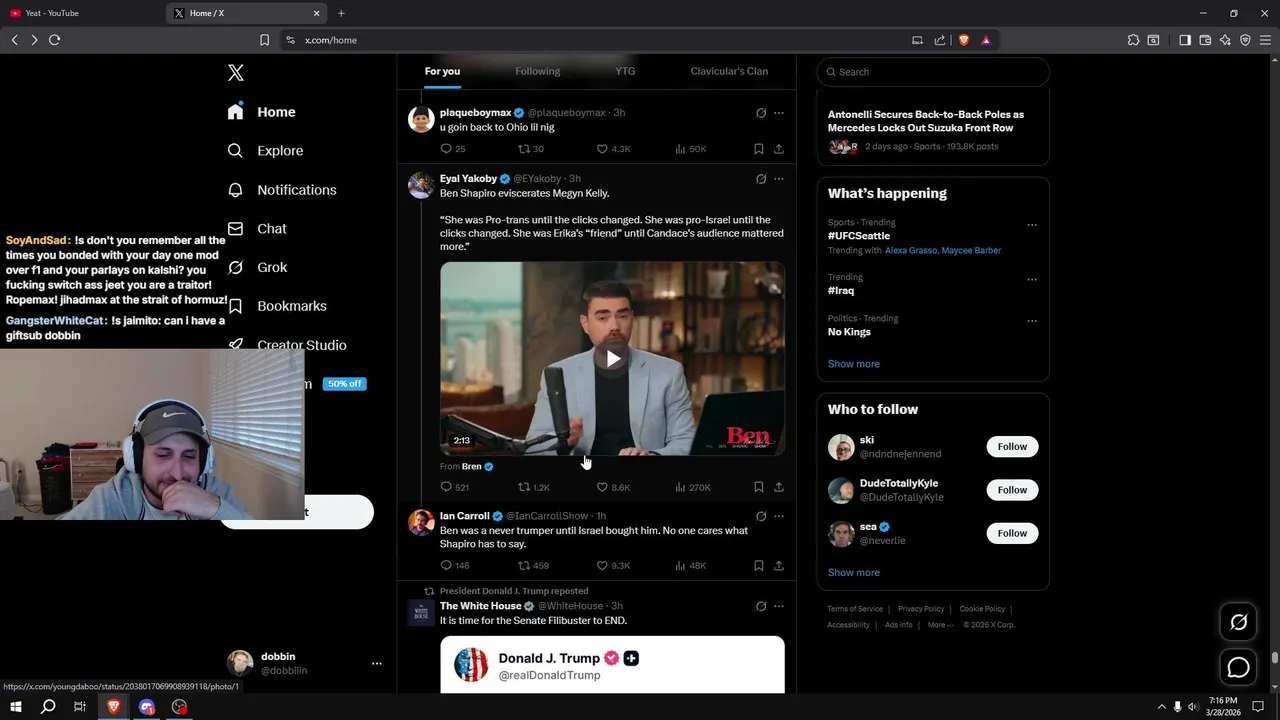
Task: Open the Terms of Service link
Action: coord(855,609)
